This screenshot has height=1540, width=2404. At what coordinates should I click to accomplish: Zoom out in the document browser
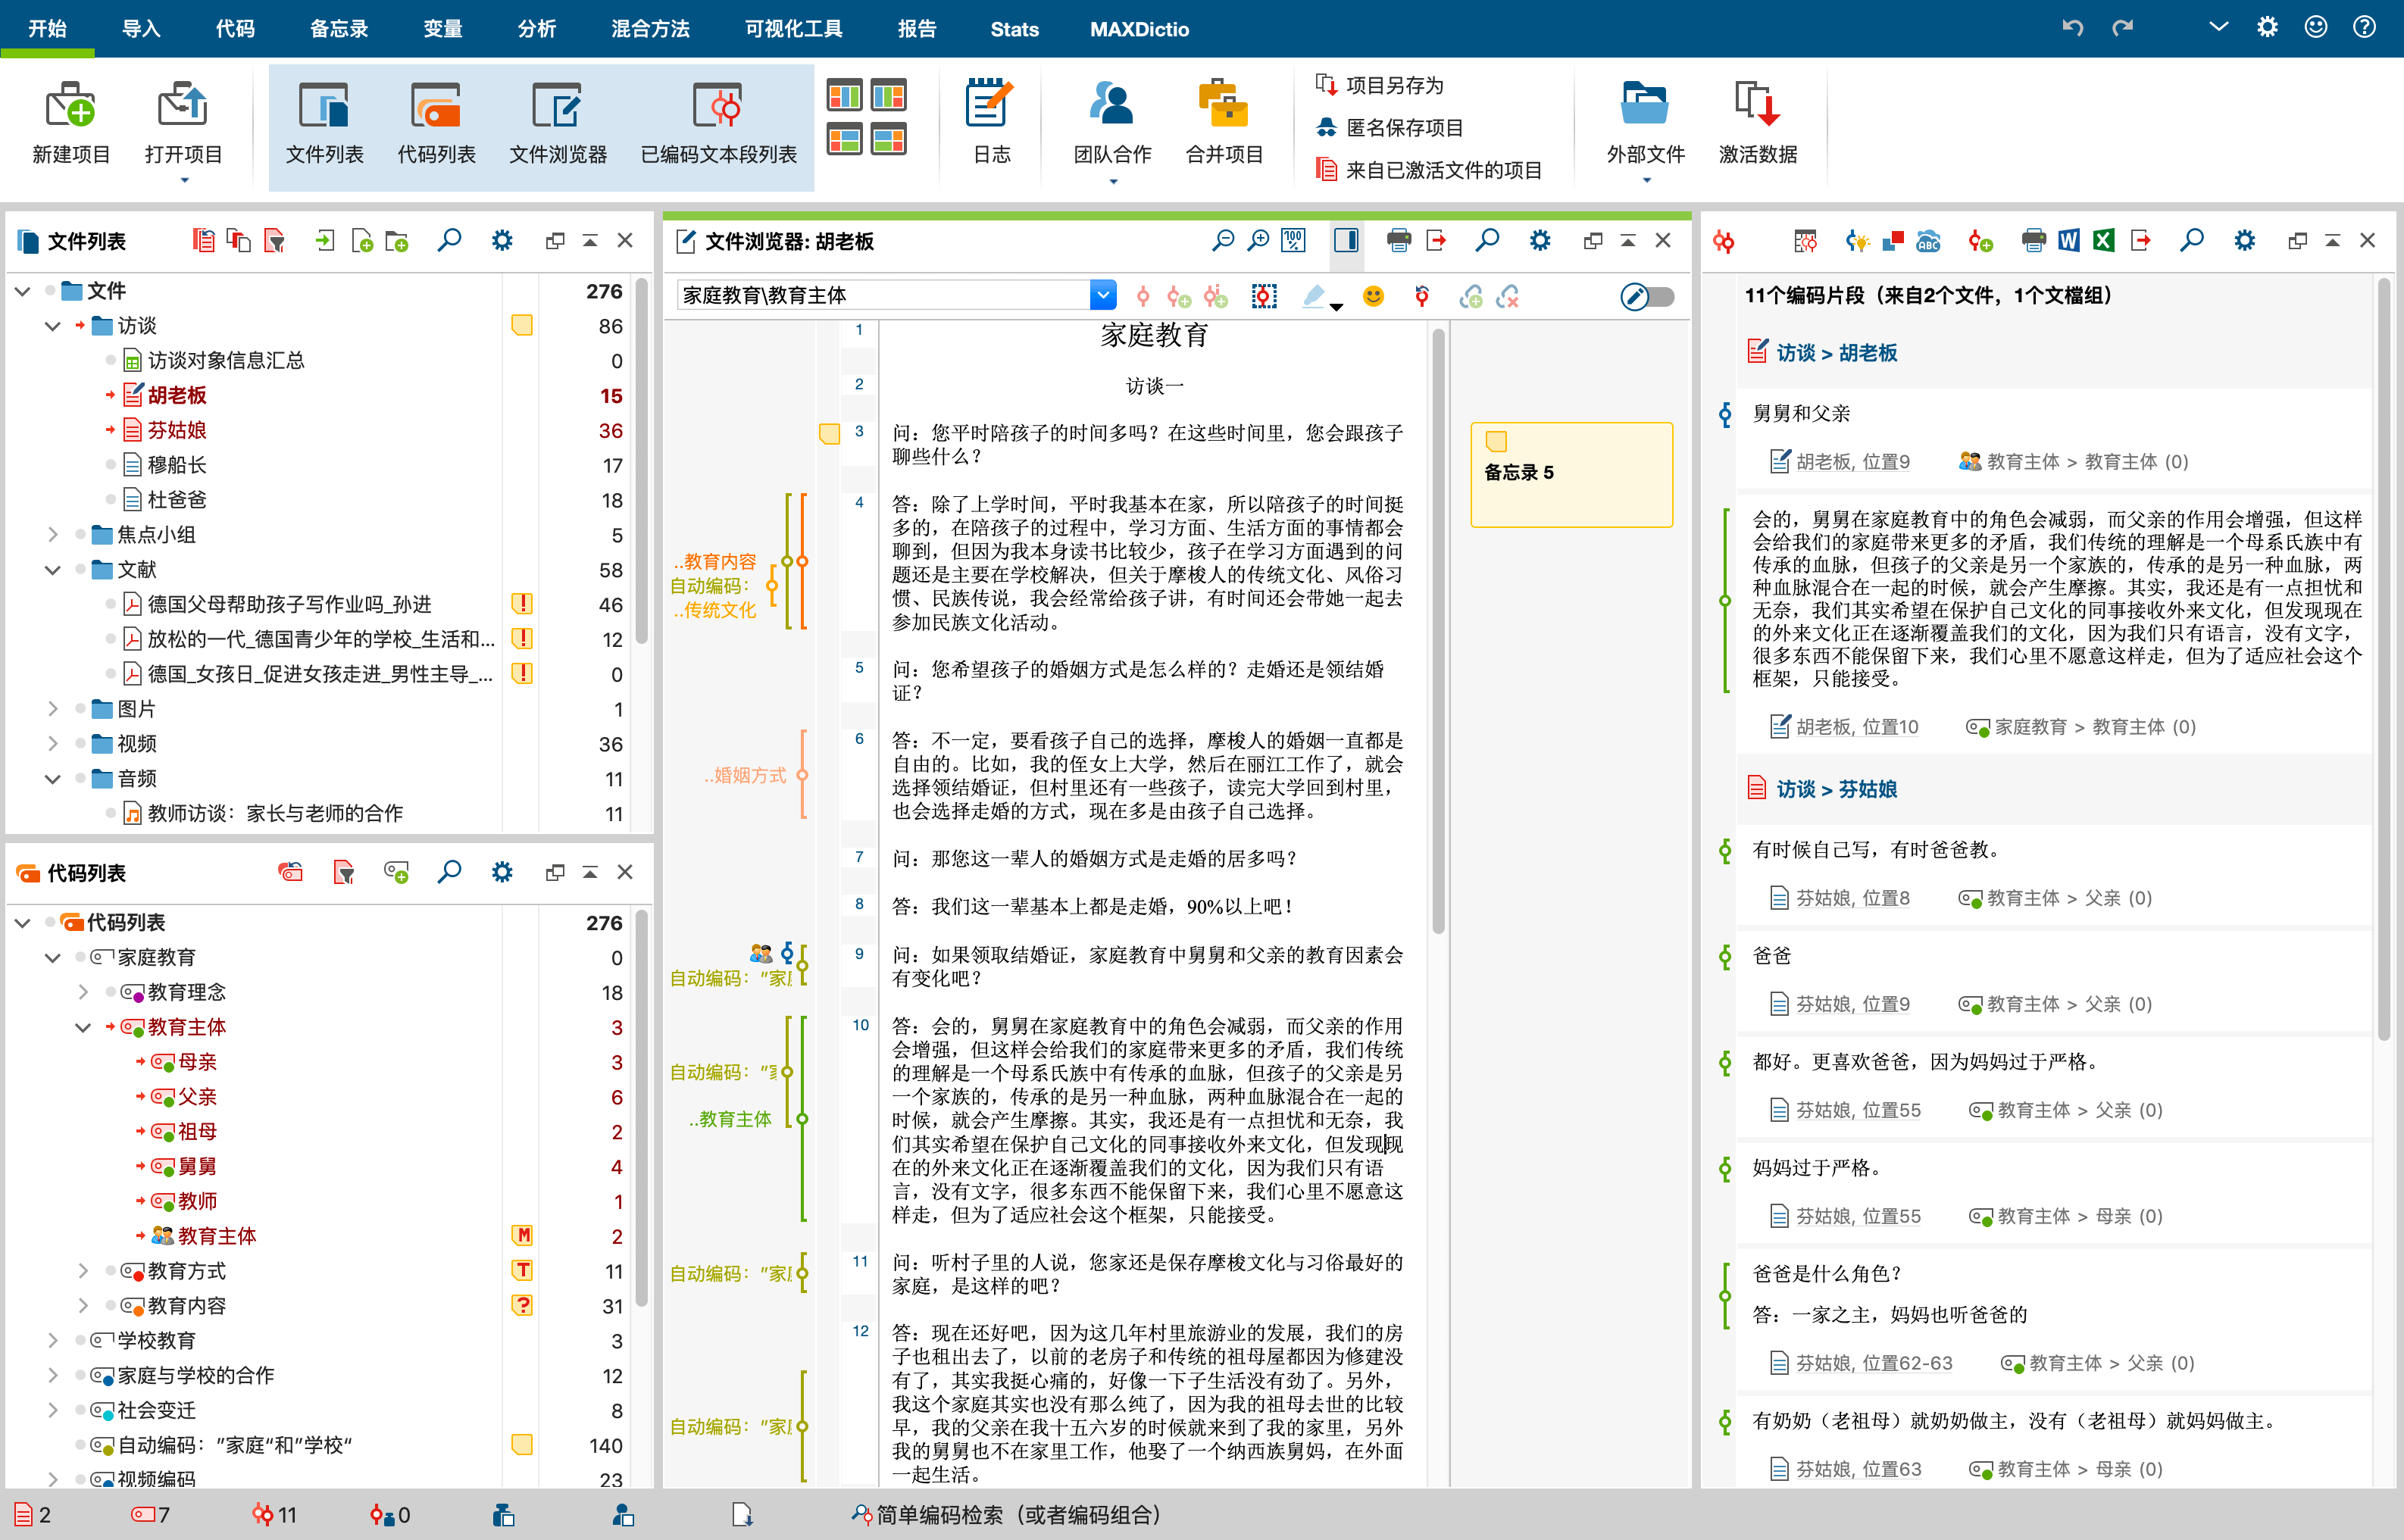[x=1222, y=241]
